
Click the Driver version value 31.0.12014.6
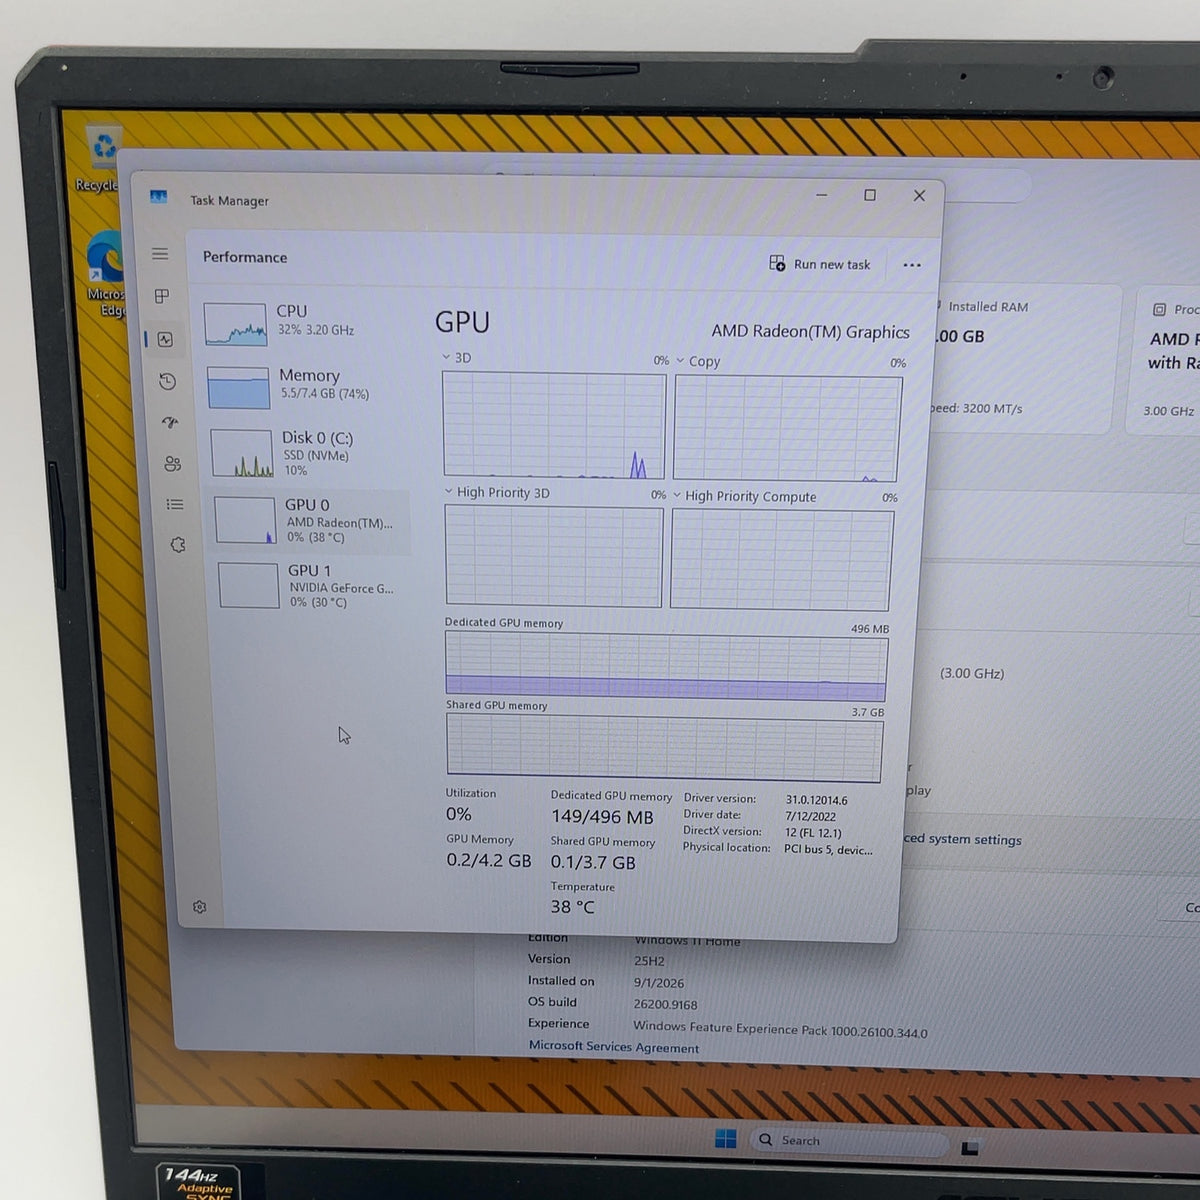click(816, 800)
